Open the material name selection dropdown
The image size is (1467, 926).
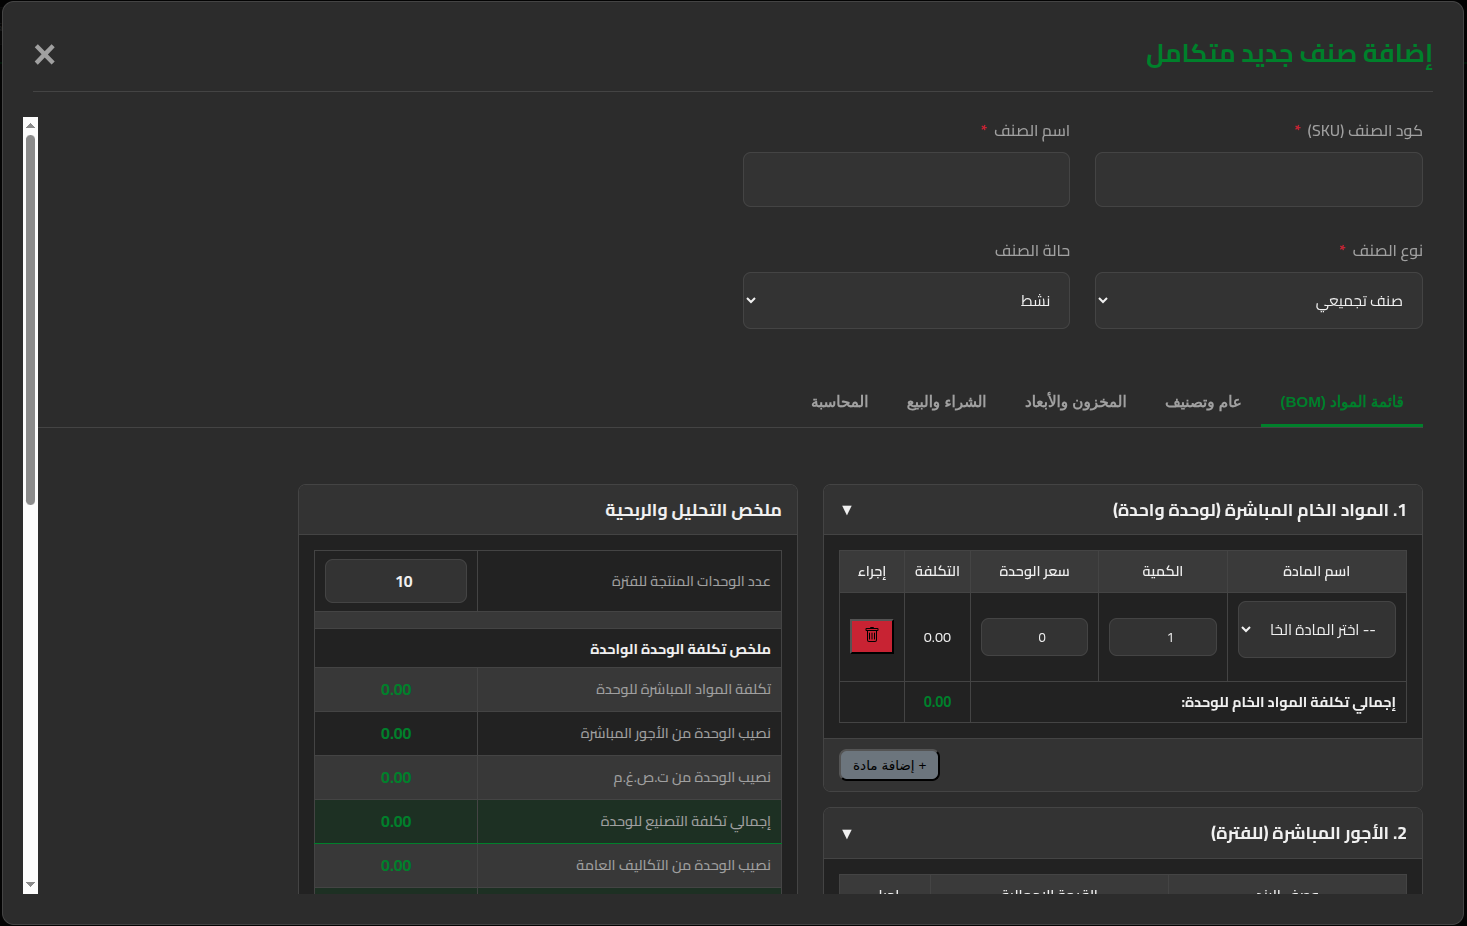click(x=1316, y=630)
